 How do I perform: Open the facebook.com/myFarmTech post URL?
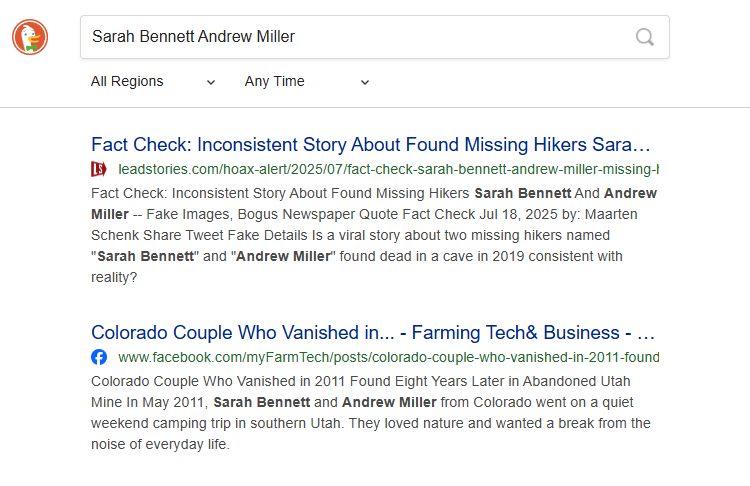388,357
